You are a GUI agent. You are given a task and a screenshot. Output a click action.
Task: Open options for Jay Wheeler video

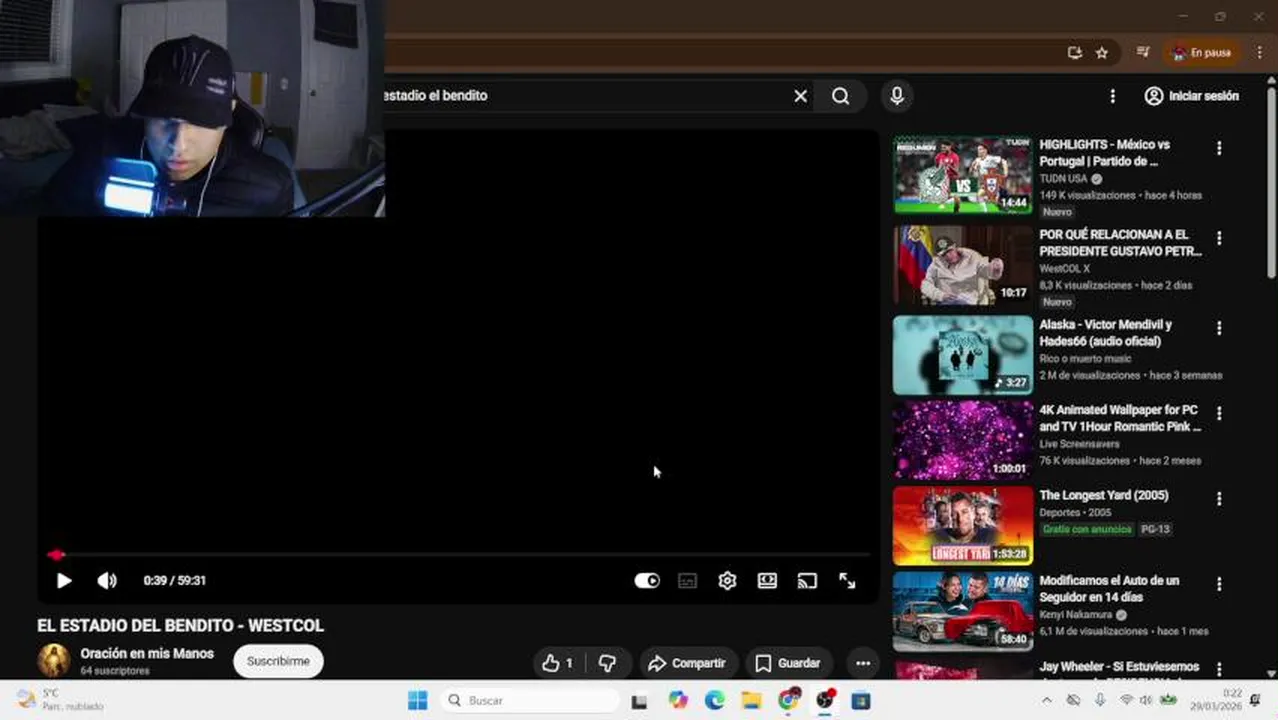[x=1218, y=668]
